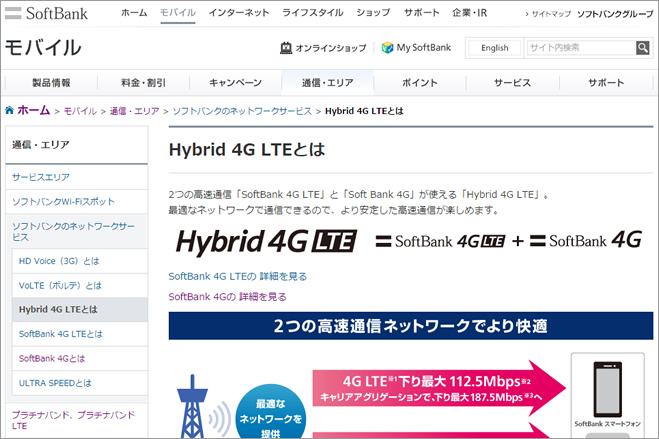This screenshot has width=659, height=439.
Task: Open the モバイル top menu
Action: click(x=178, y=13)
